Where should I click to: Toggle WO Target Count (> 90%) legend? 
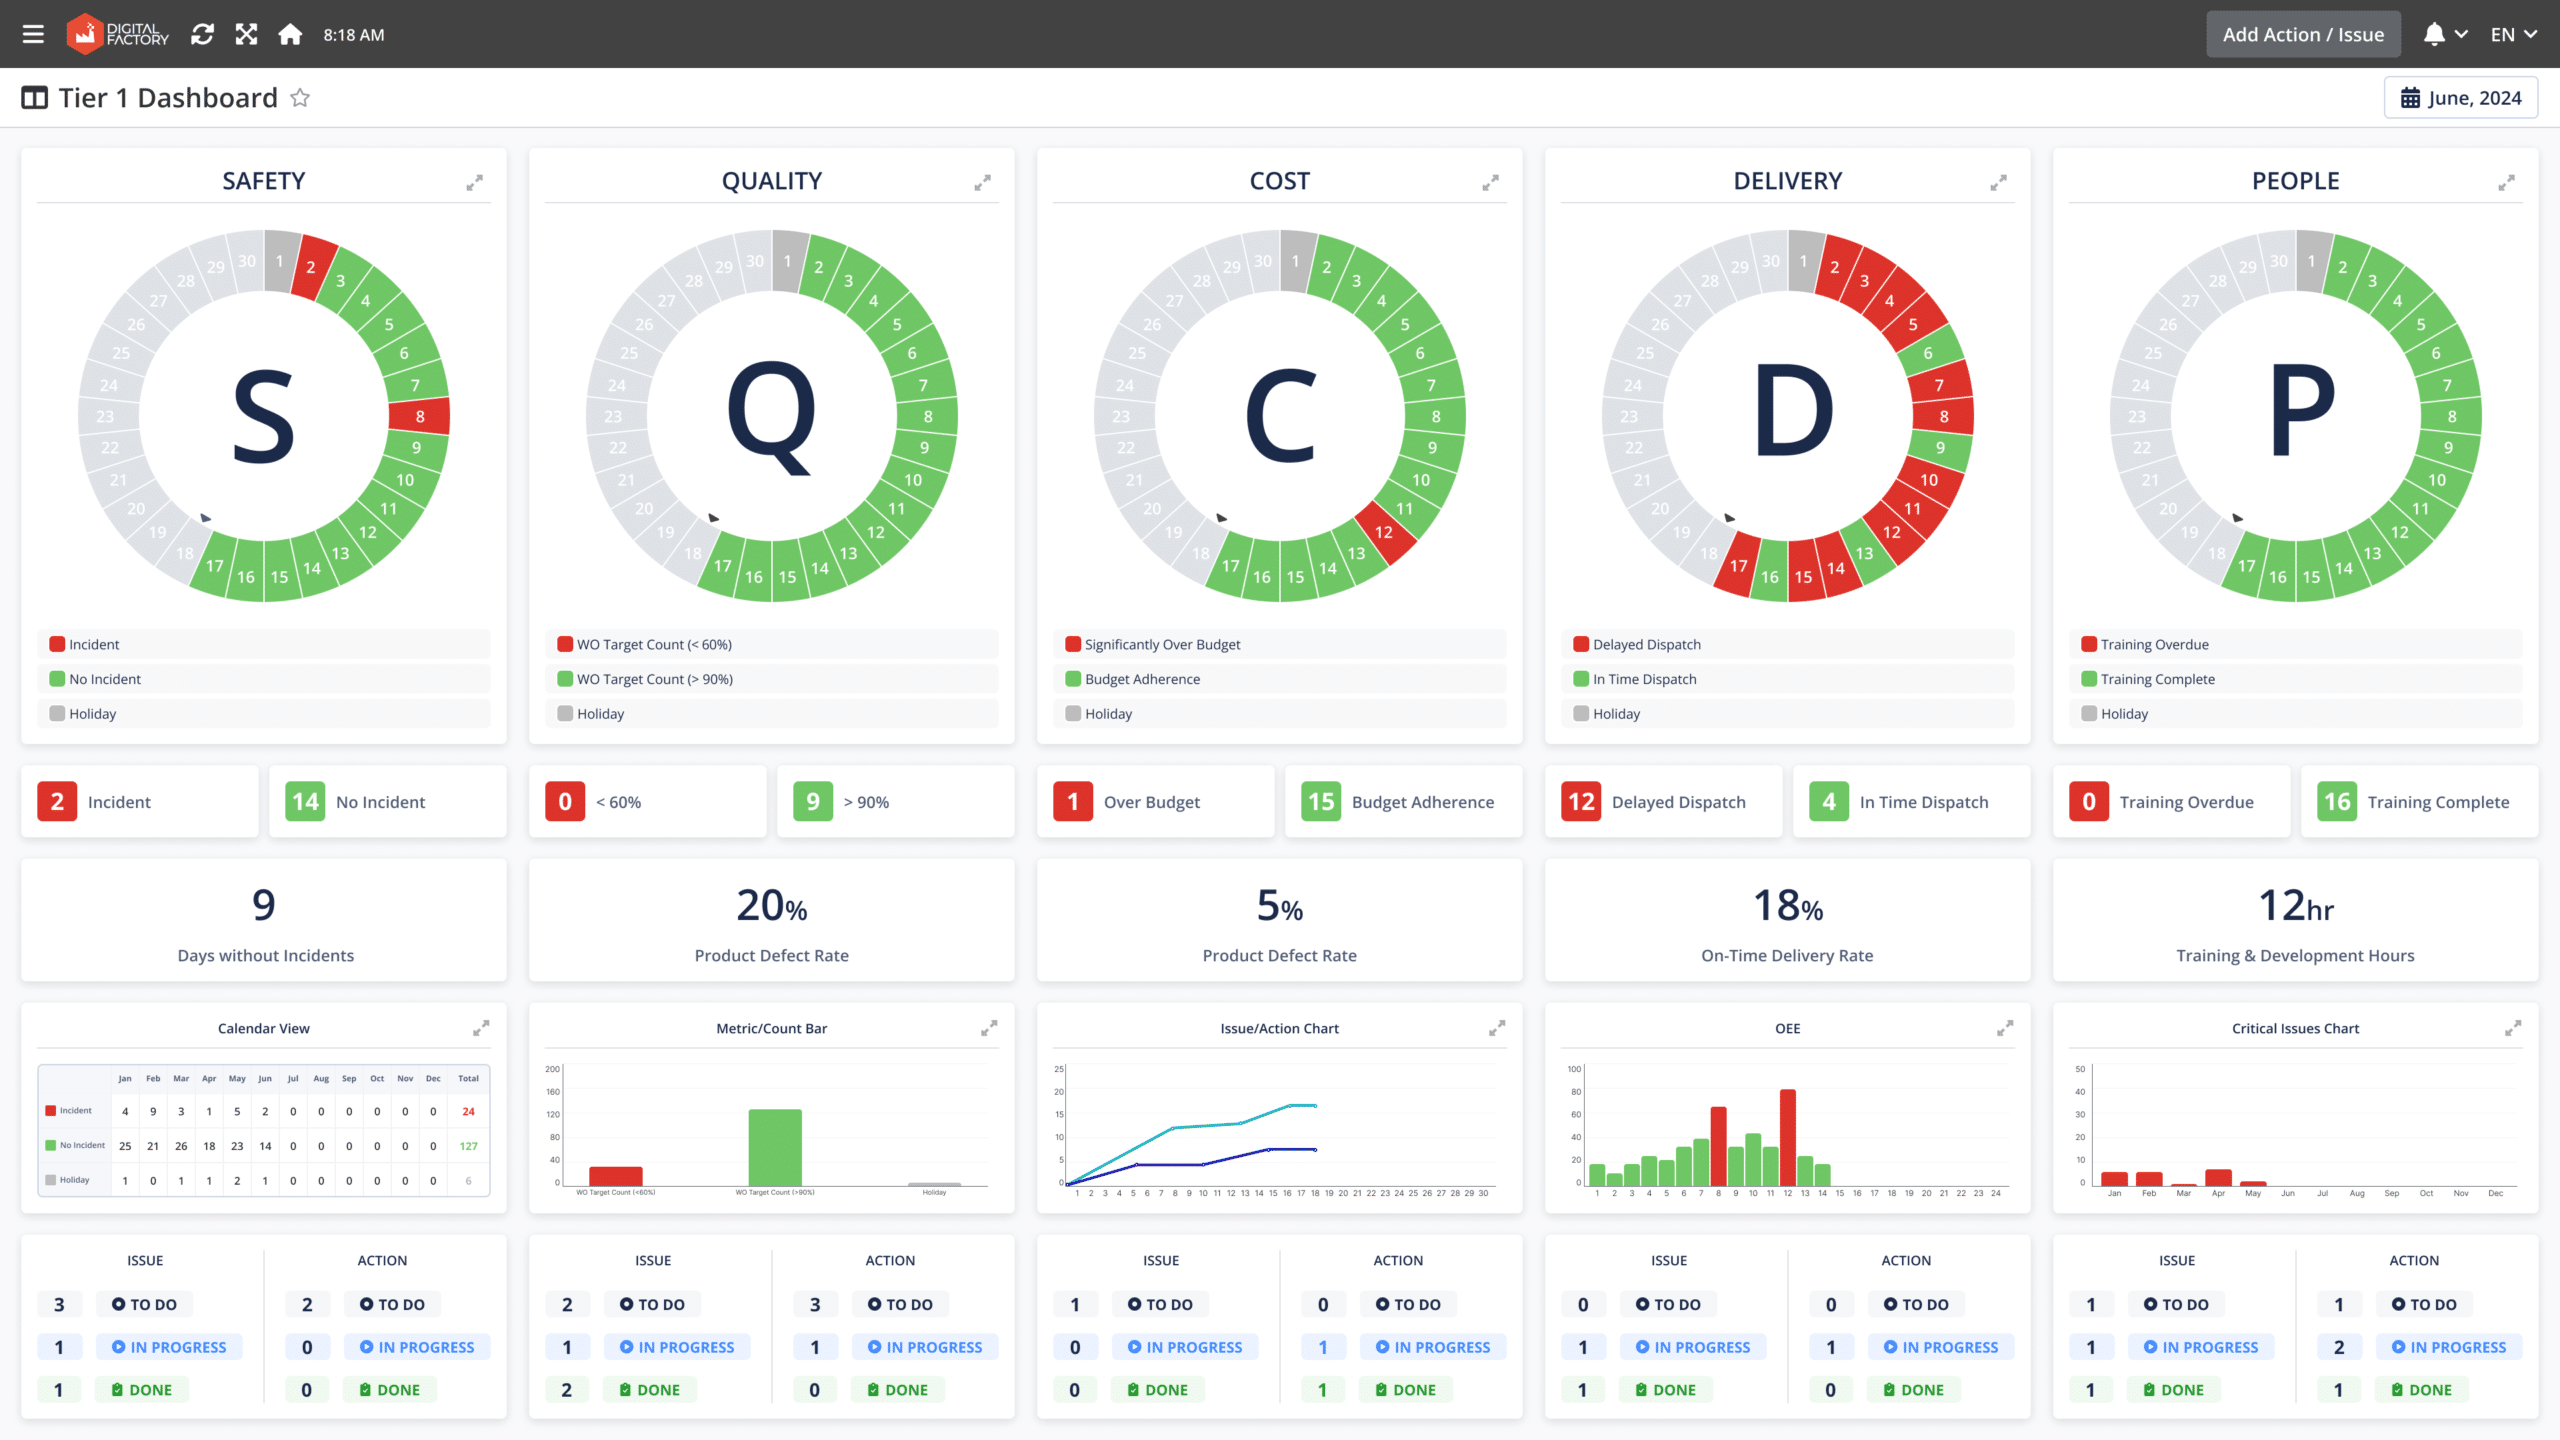(x=772, y=679)
